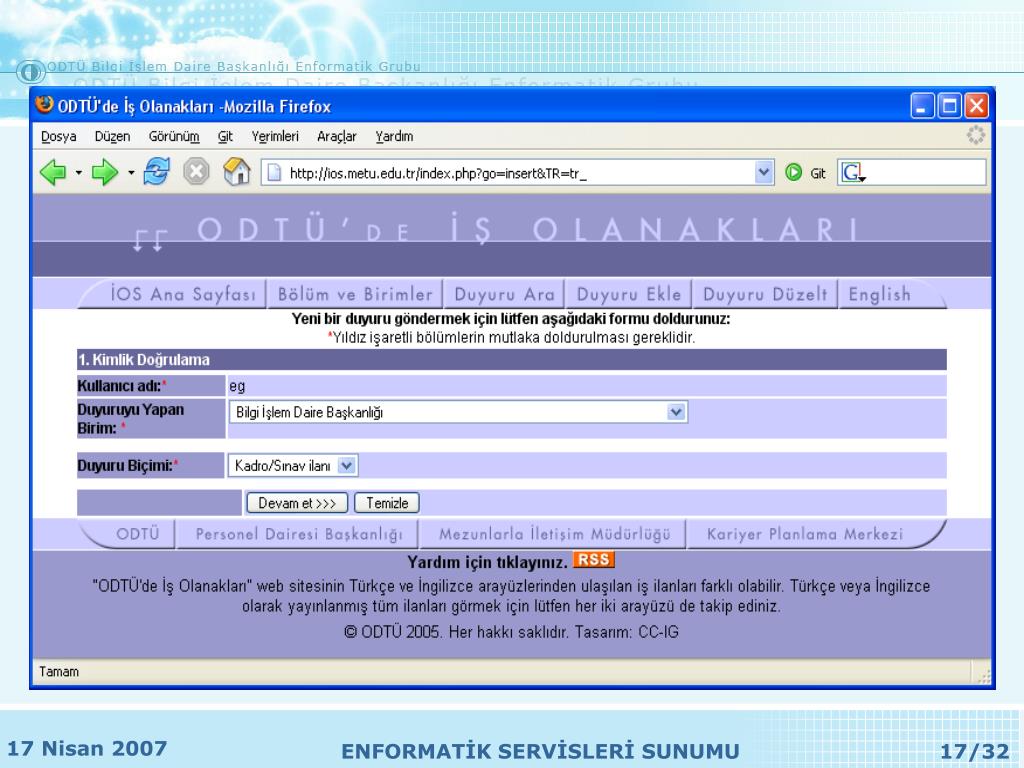
Task: Click the green Git (Go) icon
Action: coord(793,172)
